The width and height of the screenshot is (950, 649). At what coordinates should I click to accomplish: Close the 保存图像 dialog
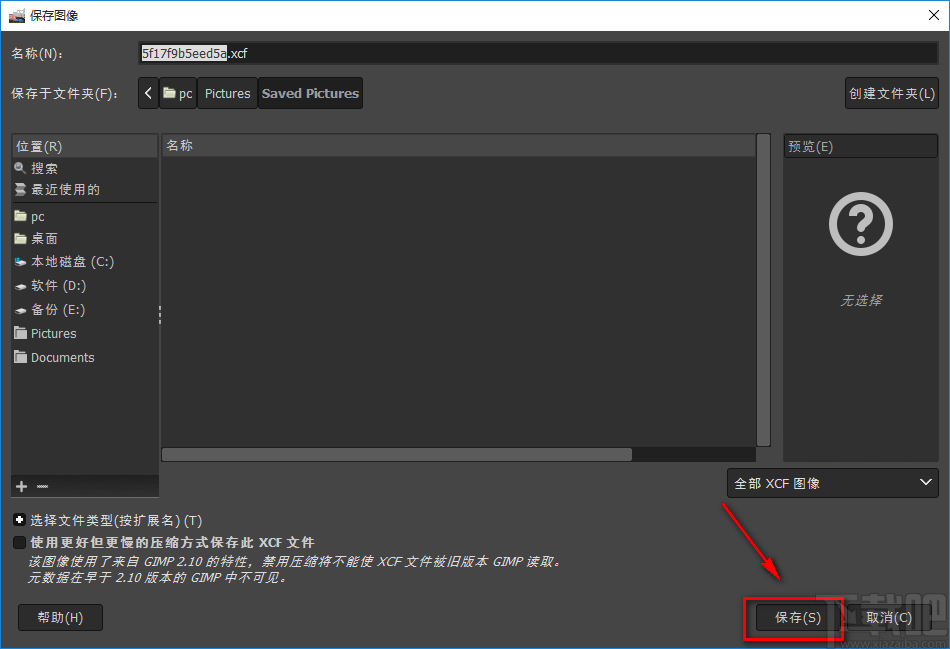pyautogui.click(x=934, y=15)
